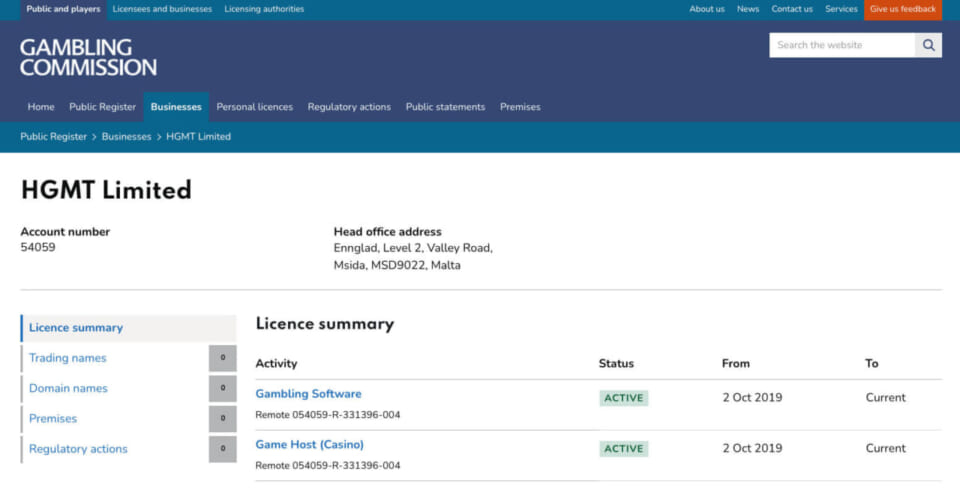Click Businesses breadcrumb link

(126, 137)
